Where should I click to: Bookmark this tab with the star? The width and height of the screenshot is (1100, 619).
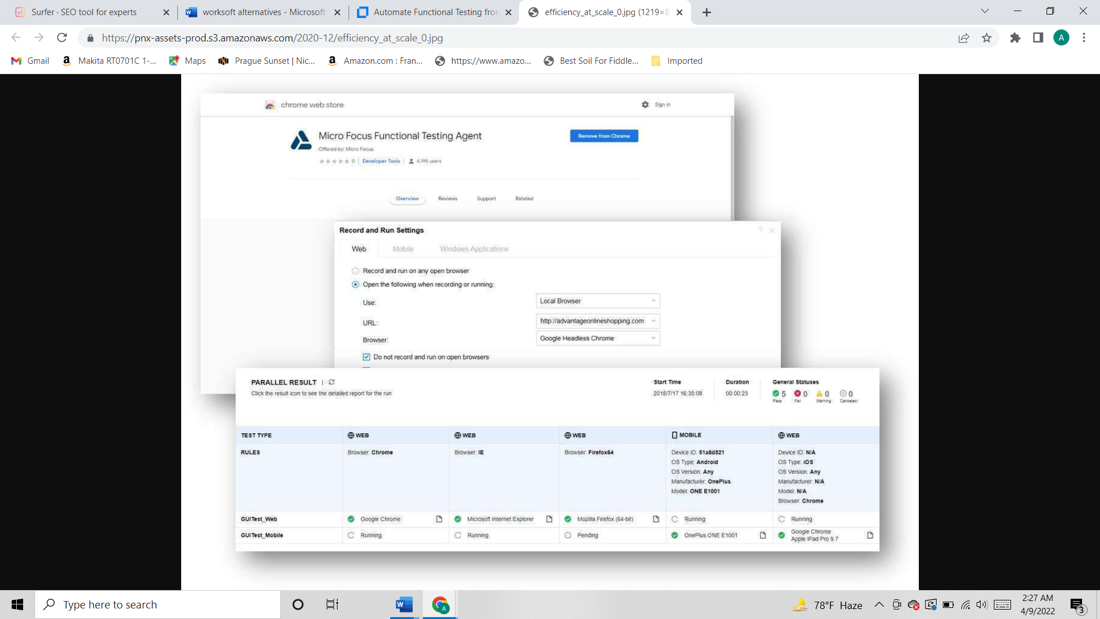coord(986,38)
